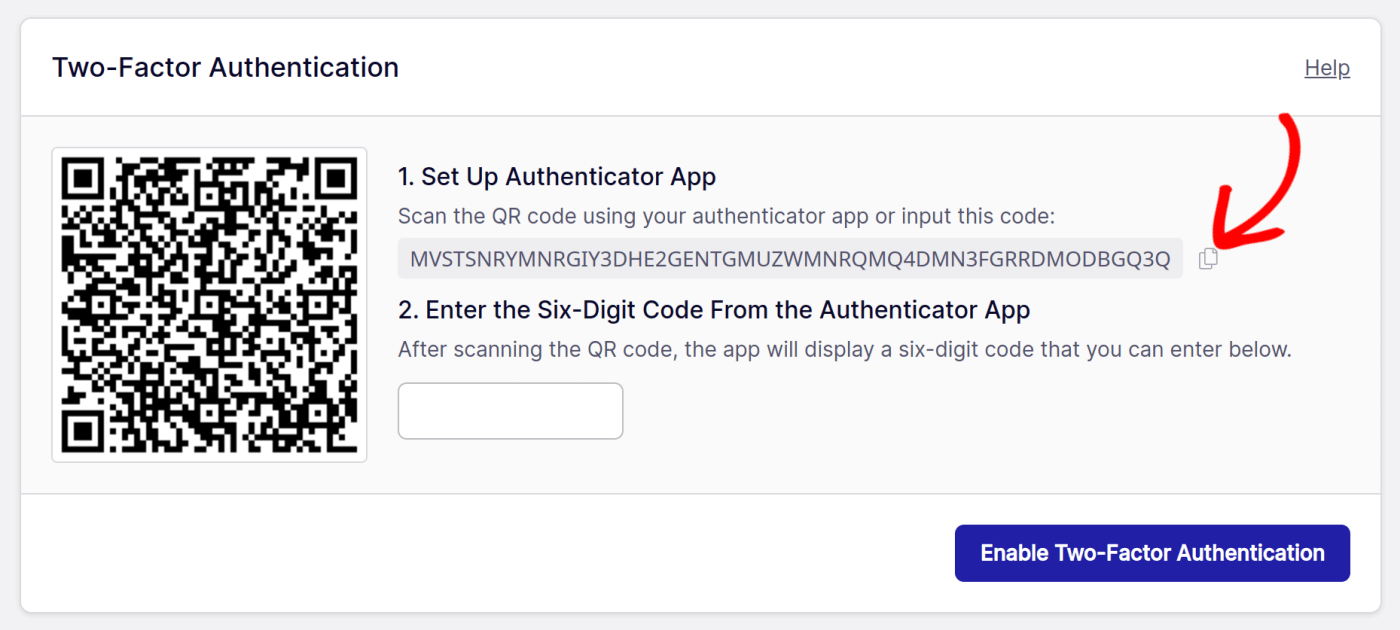Click Help in the top-right corner
The height and width of the screenshot is (630, 1400).
click(1327, 67)
